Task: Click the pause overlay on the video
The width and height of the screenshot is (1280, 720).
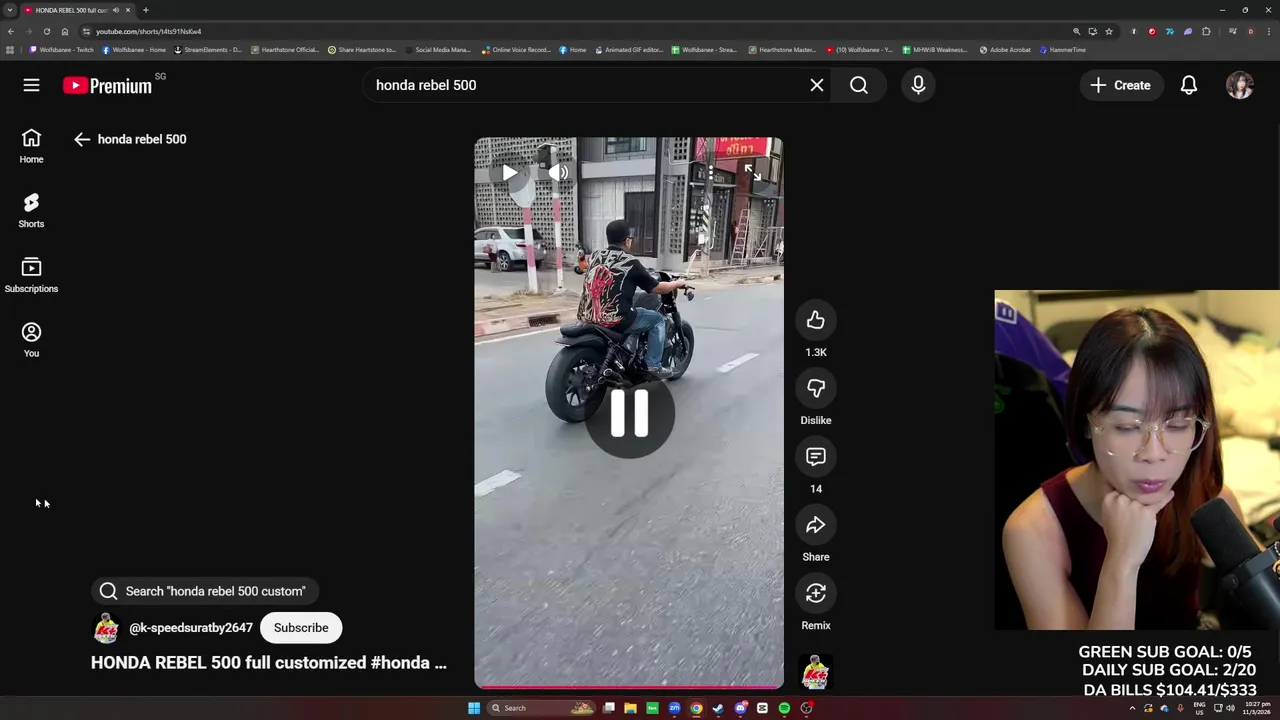Action: [x=629, y=413]
